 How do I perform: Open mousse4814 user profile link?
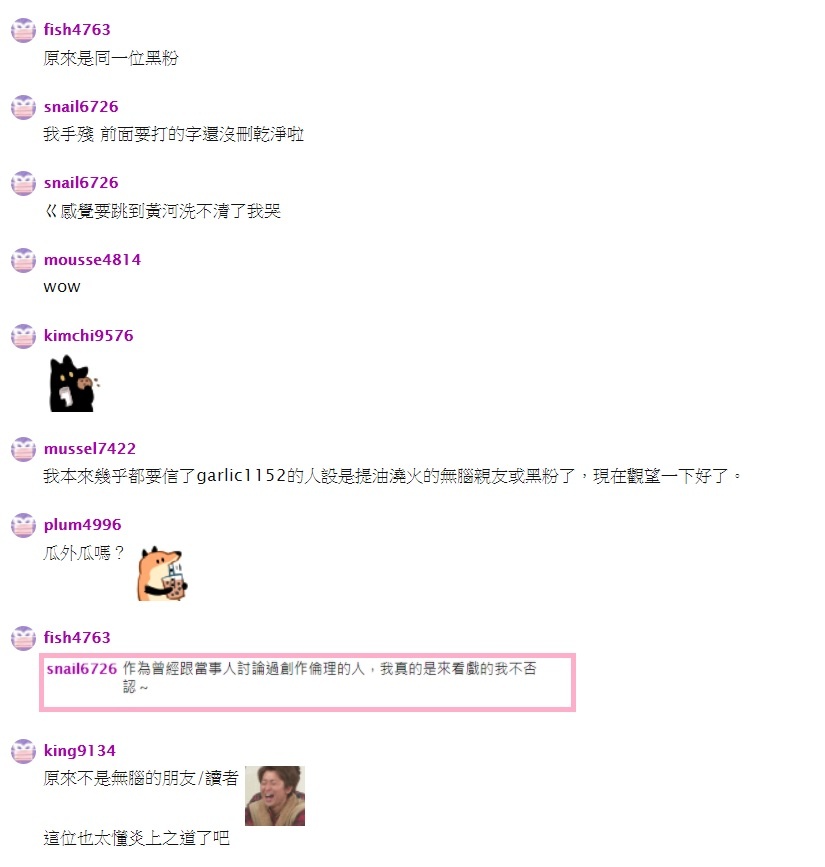pos(92,260)
